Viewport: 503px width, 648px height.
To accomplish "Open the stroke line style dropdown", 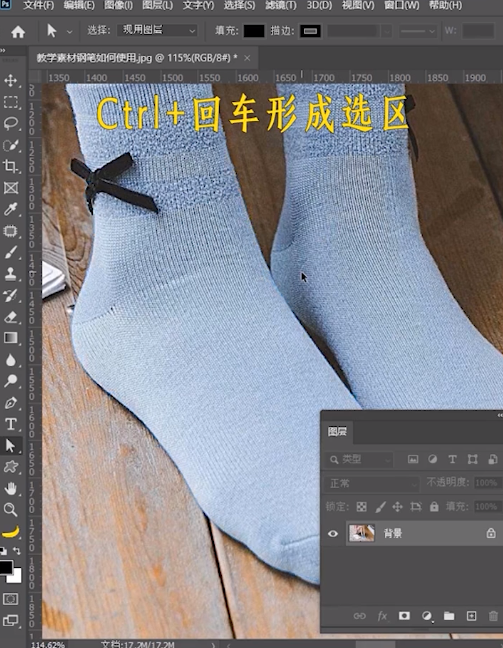I will (417, 31).
